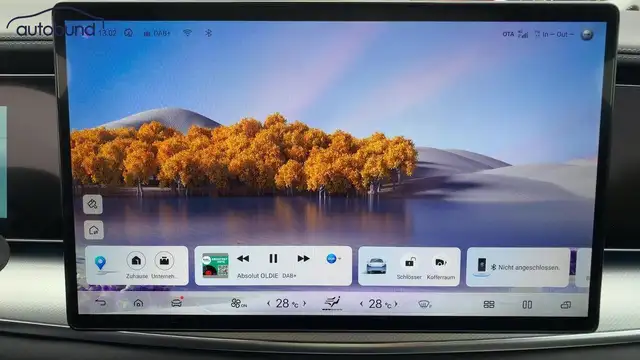Screen dimensions: 640x360
Task: Tap the Nicht angeschlossen Bluetooth text
Action: pos(529,267)
